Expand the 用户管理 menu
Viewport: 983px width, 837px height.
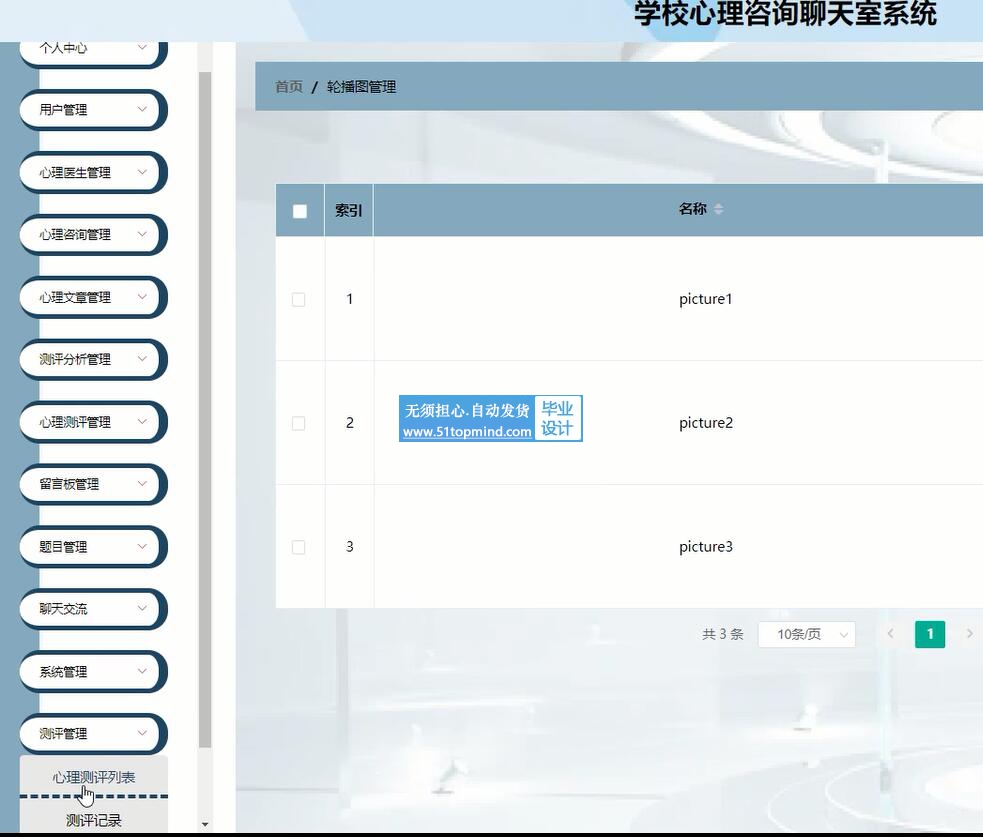pyautogui.click(x=92, y=110)
